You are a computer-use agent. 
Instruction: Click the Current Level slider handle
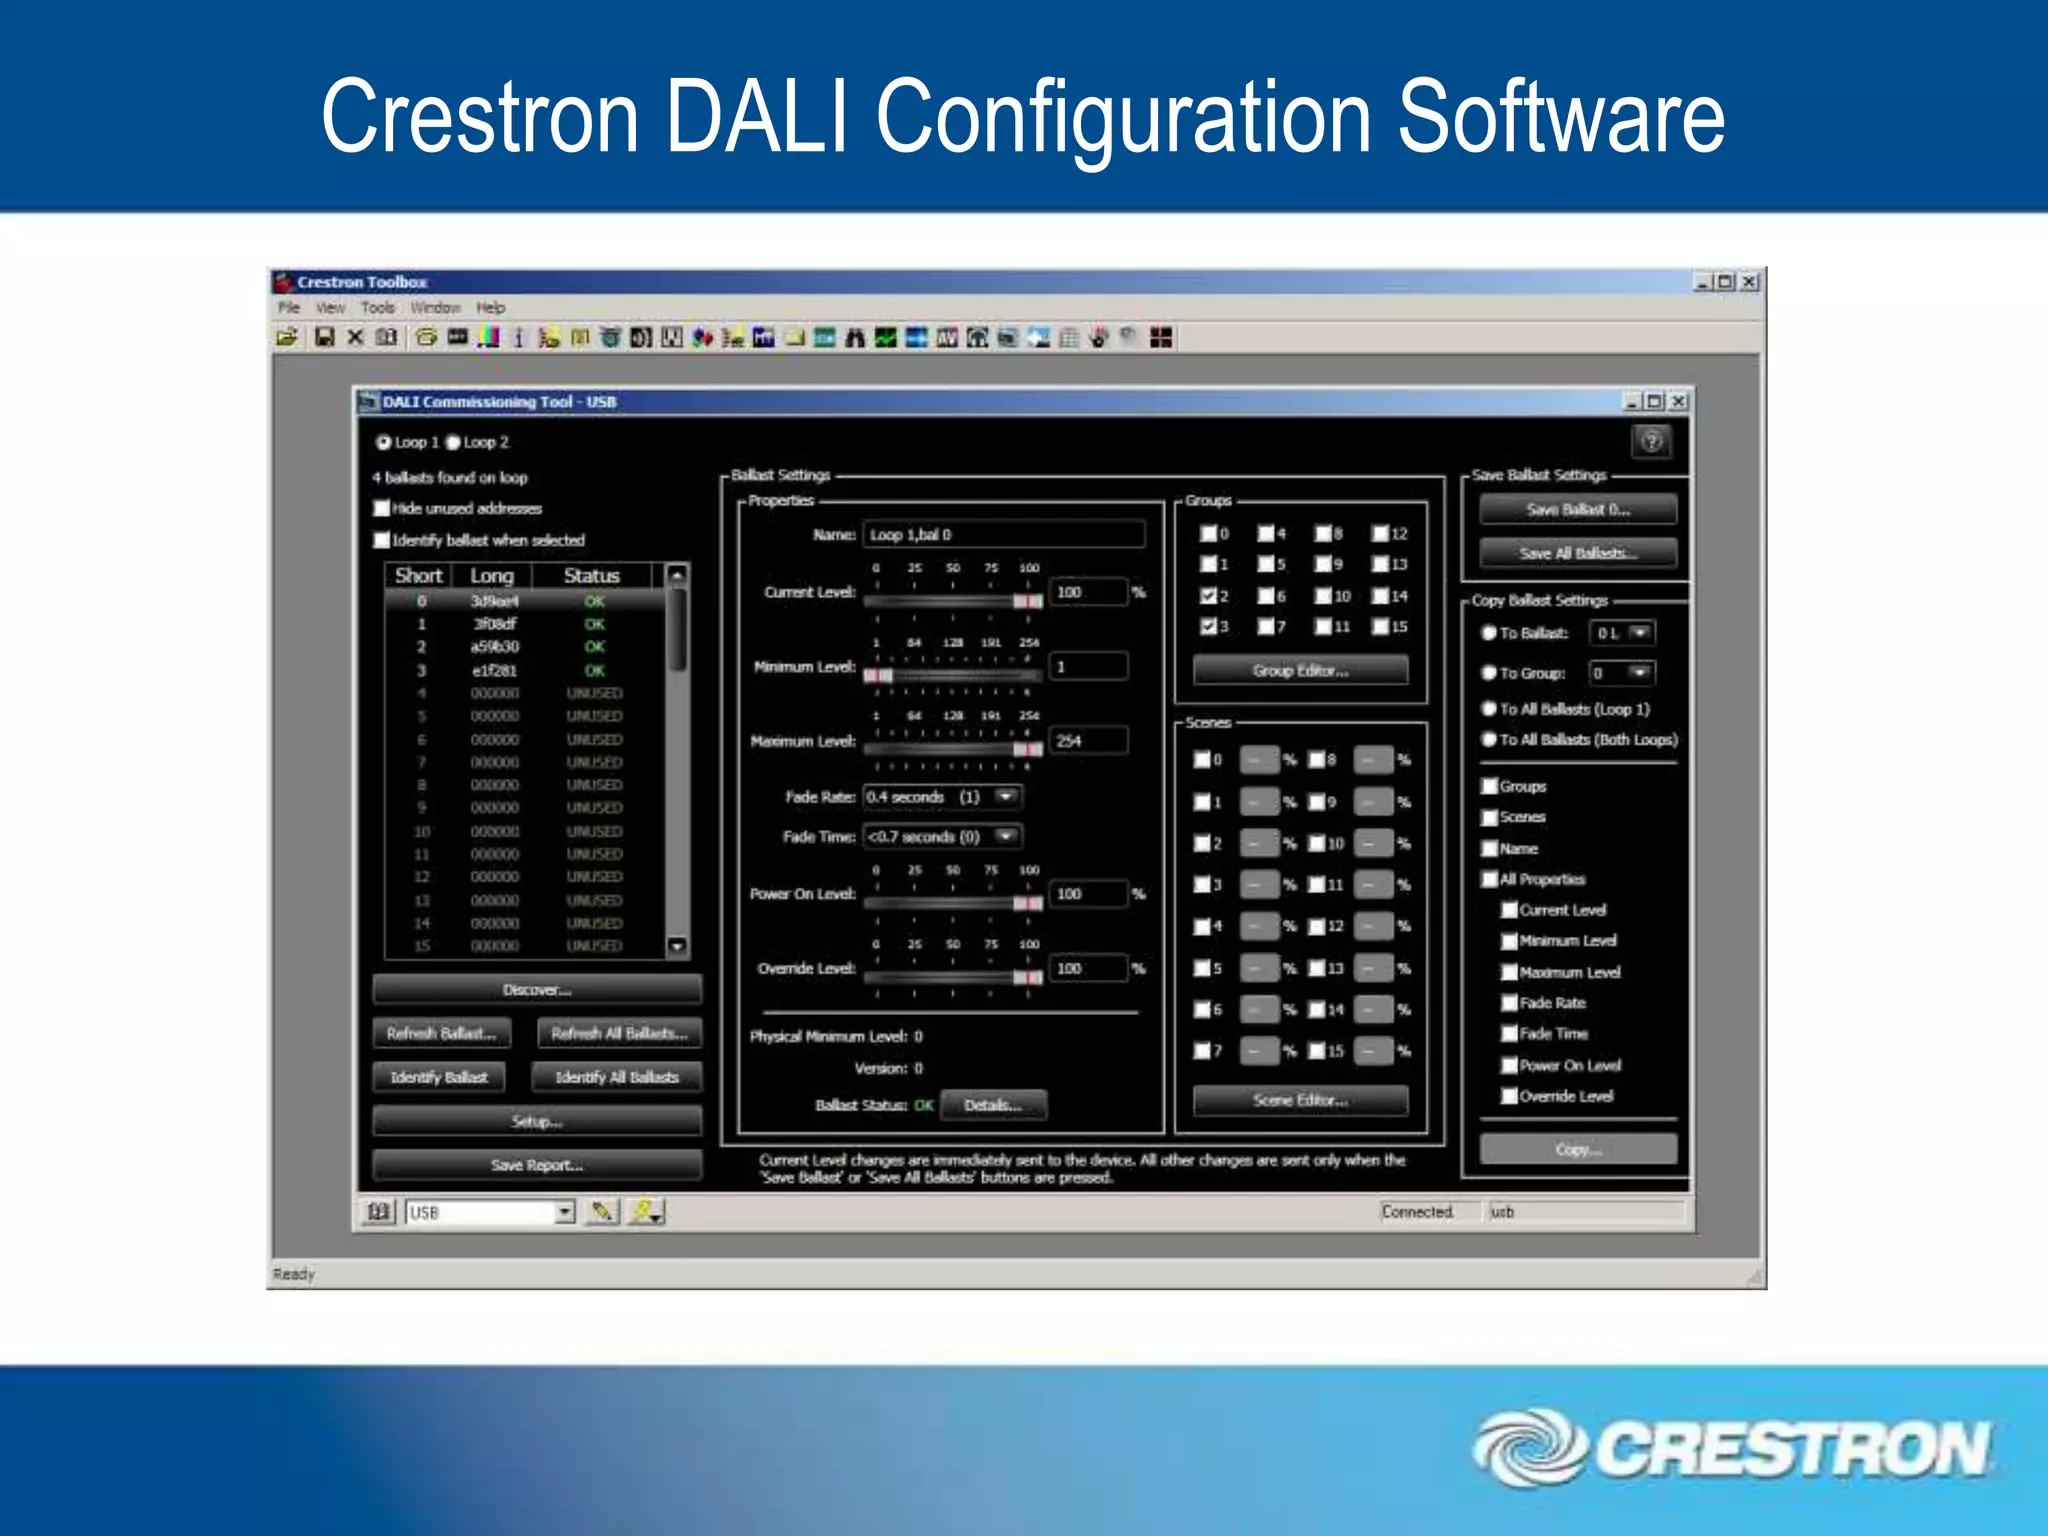[x=1028, y=601]
